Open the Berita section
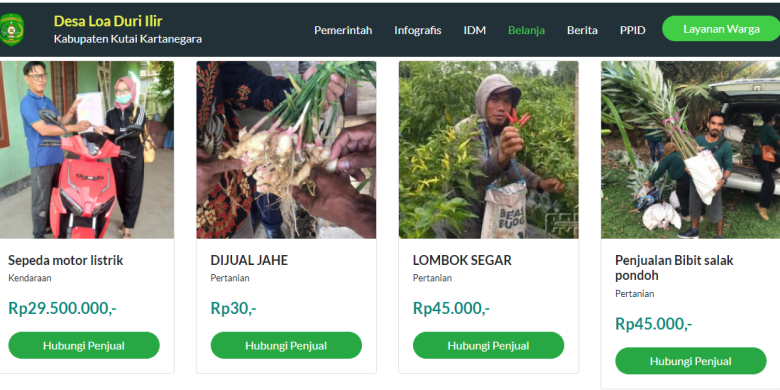The height and width of the screenshot is (390, 780). tap(582, 30)
